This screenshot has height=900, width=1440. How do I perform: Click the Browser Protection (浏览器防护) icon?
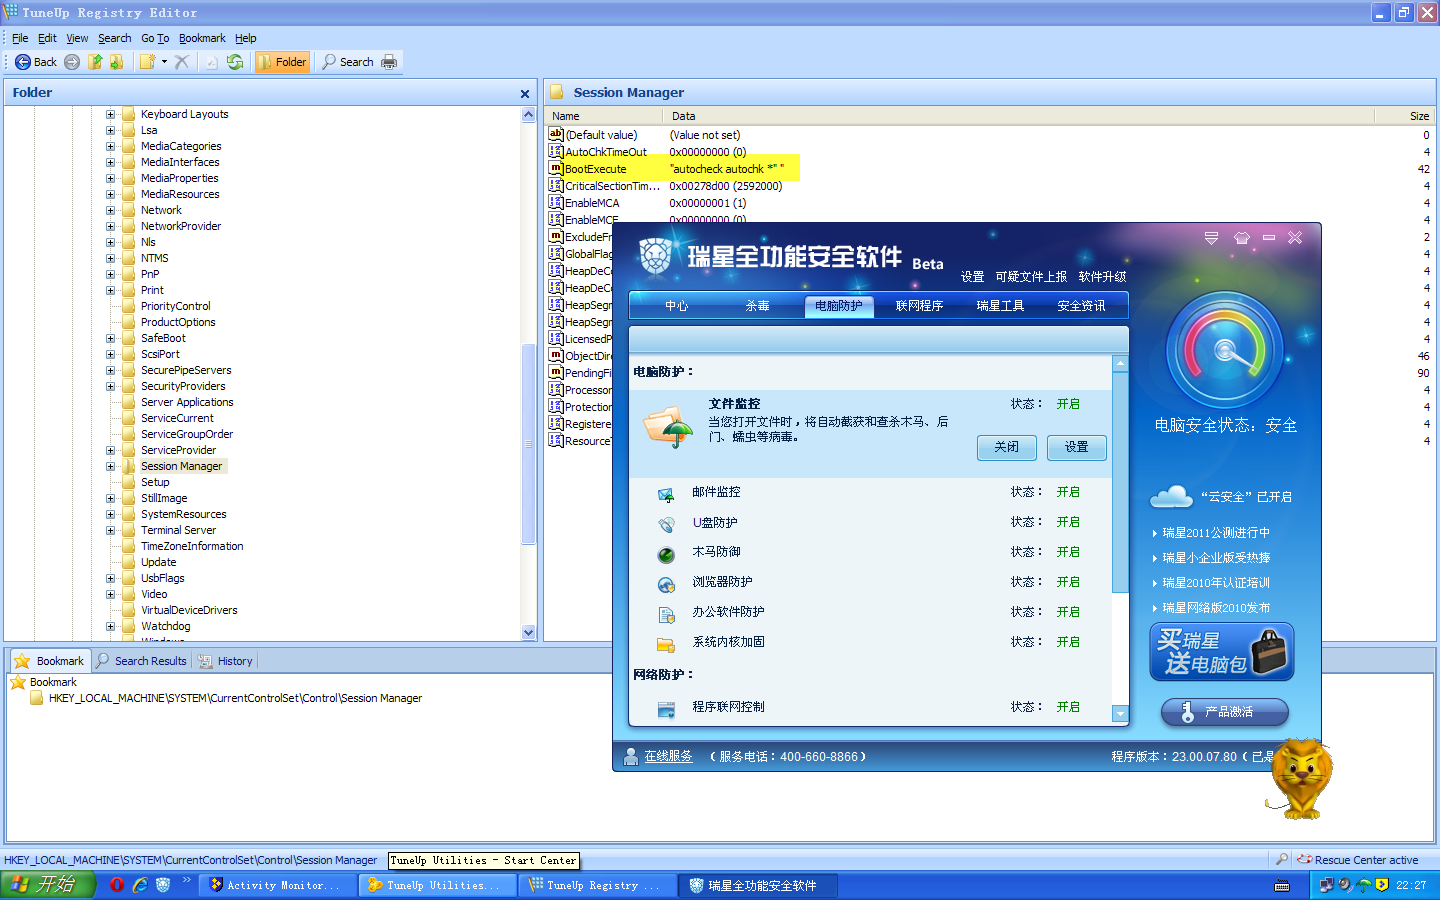pos(666,584)
